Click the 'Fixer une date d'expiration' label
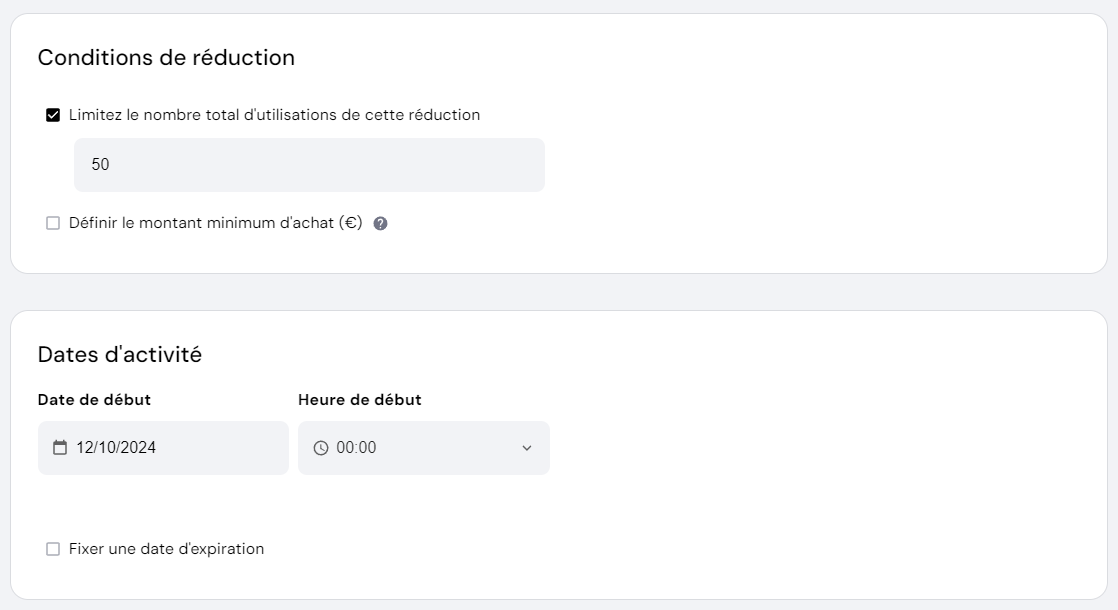The width and height of the screenshot is (1118, 610). pos(164,548)
